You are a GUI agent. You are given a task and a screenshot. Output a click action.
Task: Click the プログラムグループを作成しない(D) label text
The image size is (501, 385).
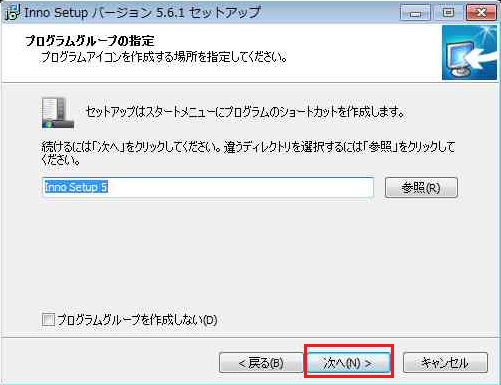(x=137, y=320)
